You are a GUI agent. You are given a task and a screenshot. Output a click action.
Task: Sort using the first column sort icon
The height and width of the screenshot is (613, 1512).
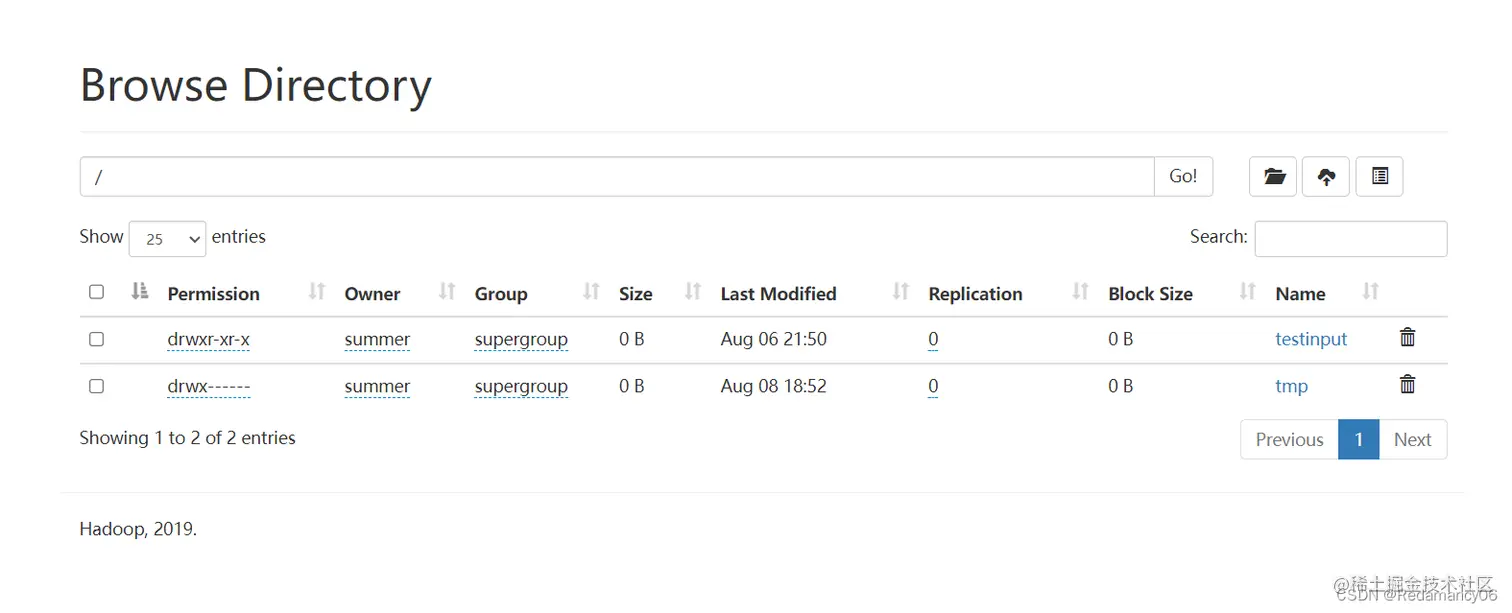point(140,291)
